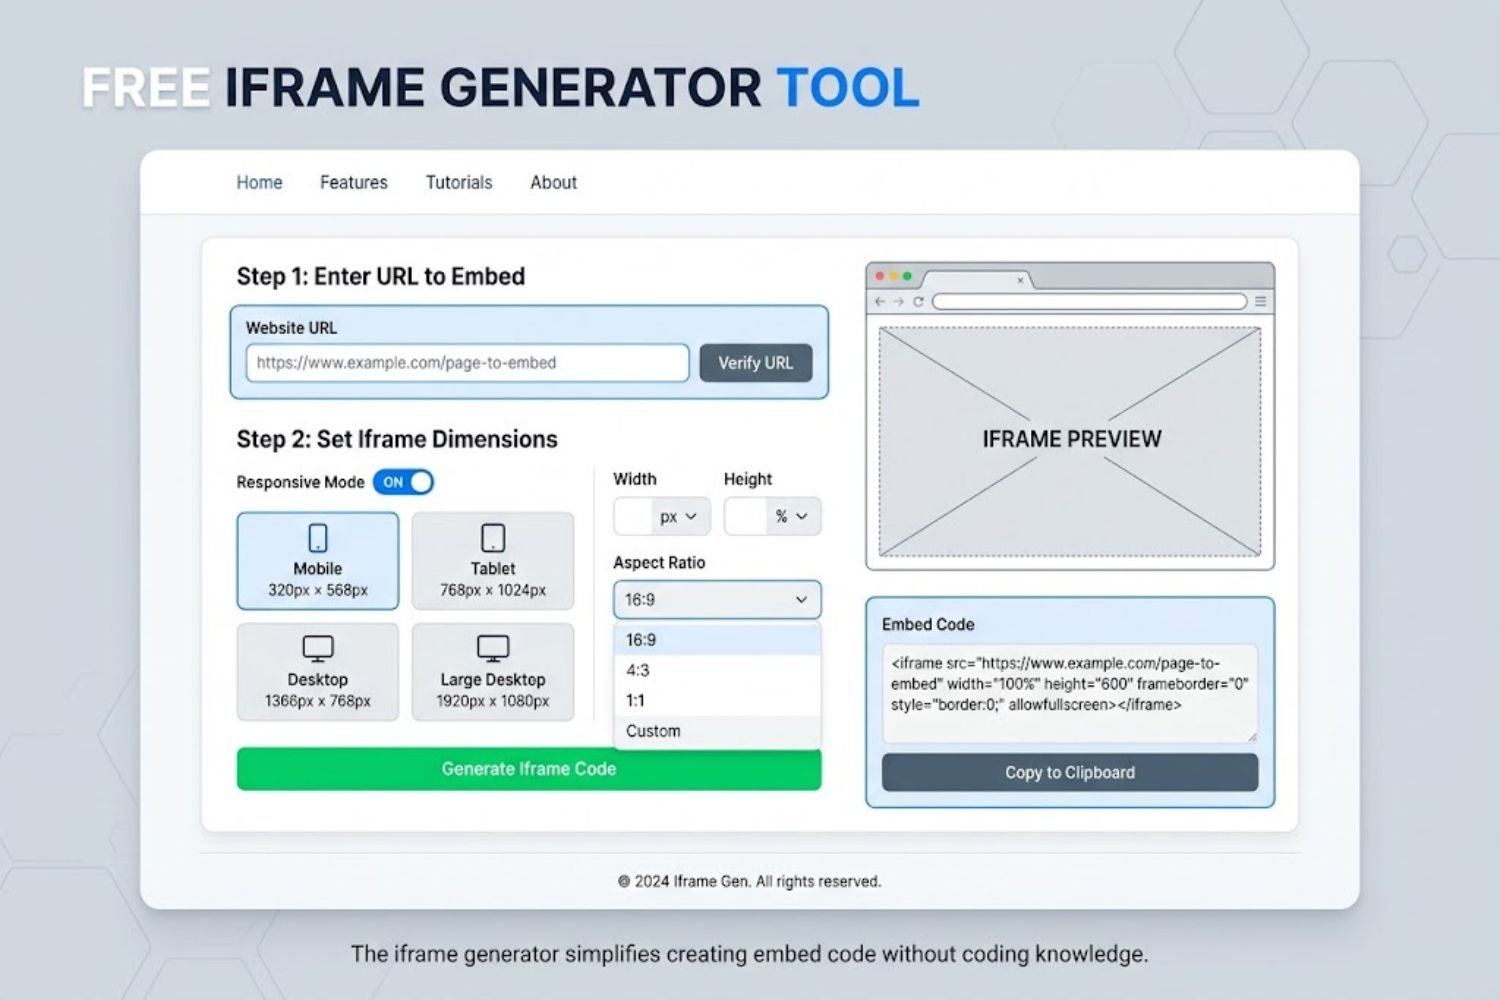This screenshot has height=1000, width=1500.
Task: Choose the 1:1 aspect ratio option
Action: pos(717,700)
